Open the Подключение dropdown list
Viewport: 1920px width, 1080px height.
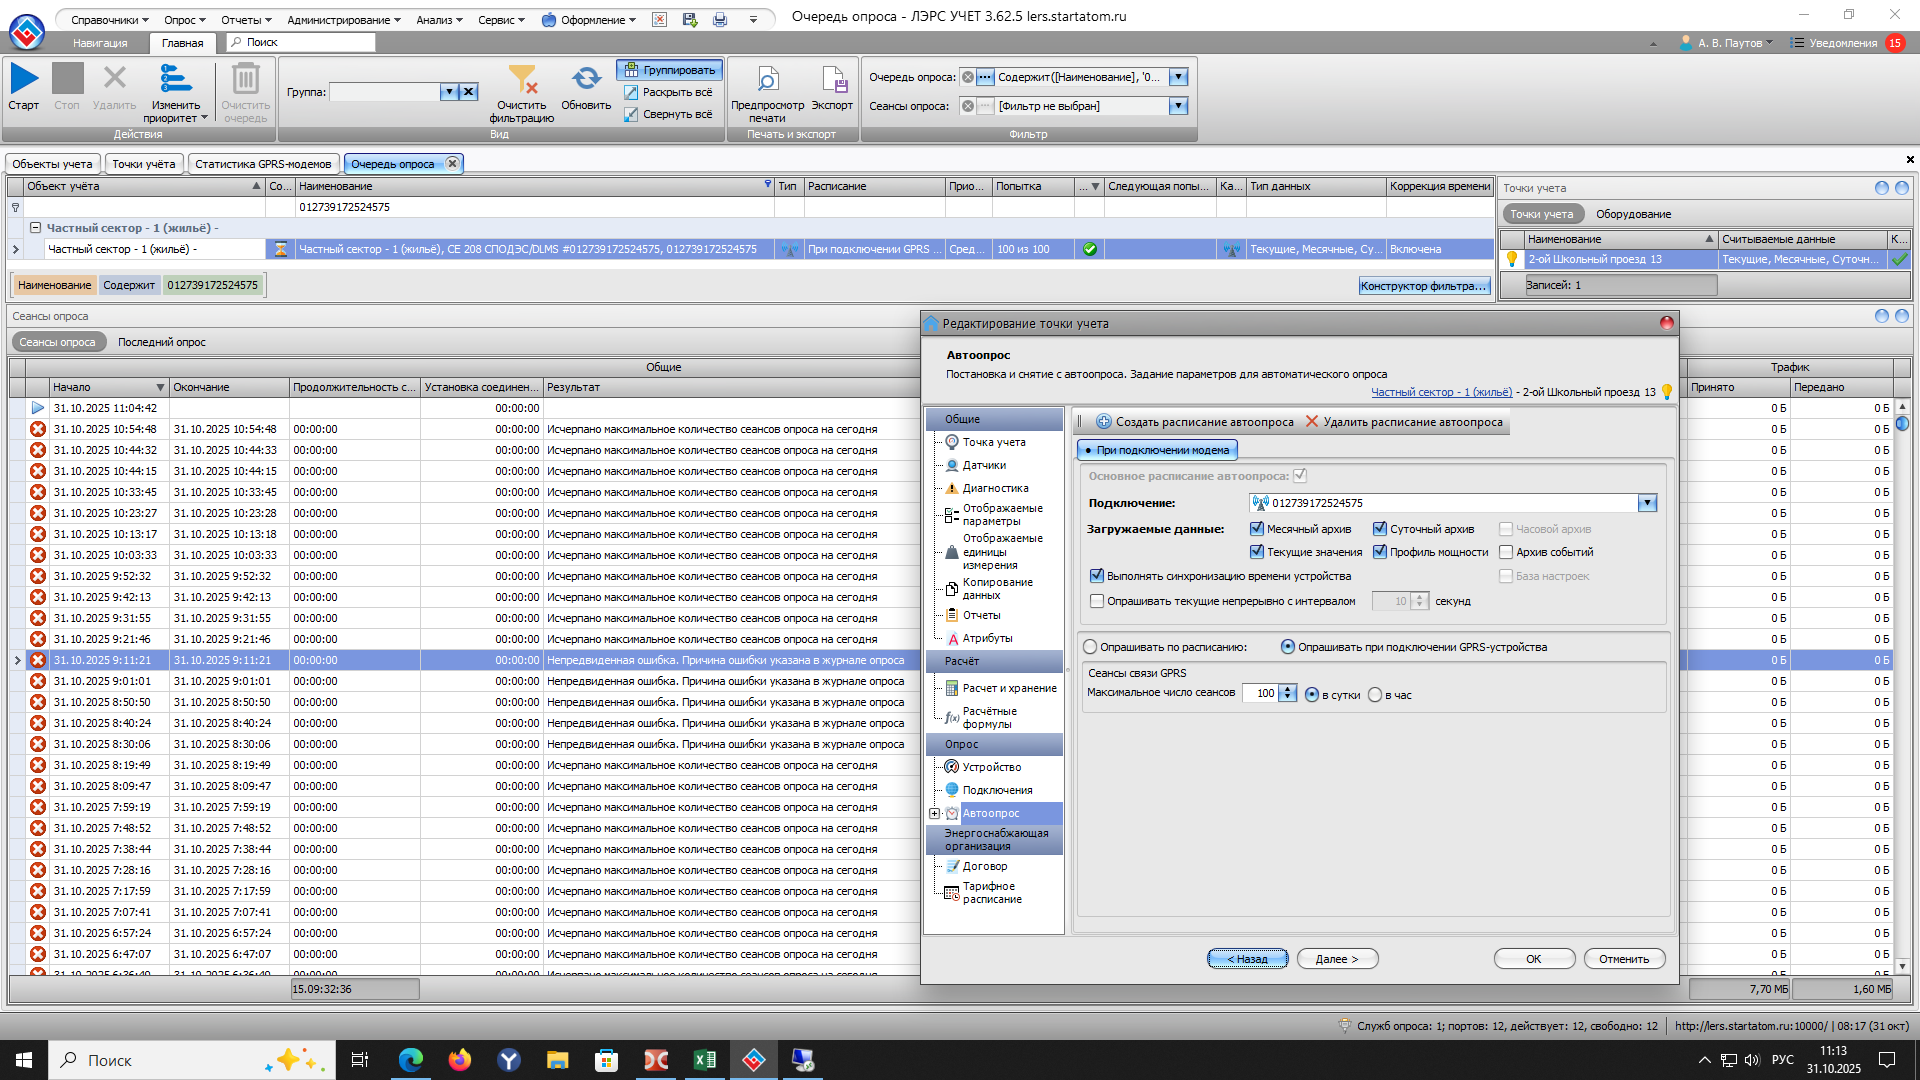pos(1647,503)
